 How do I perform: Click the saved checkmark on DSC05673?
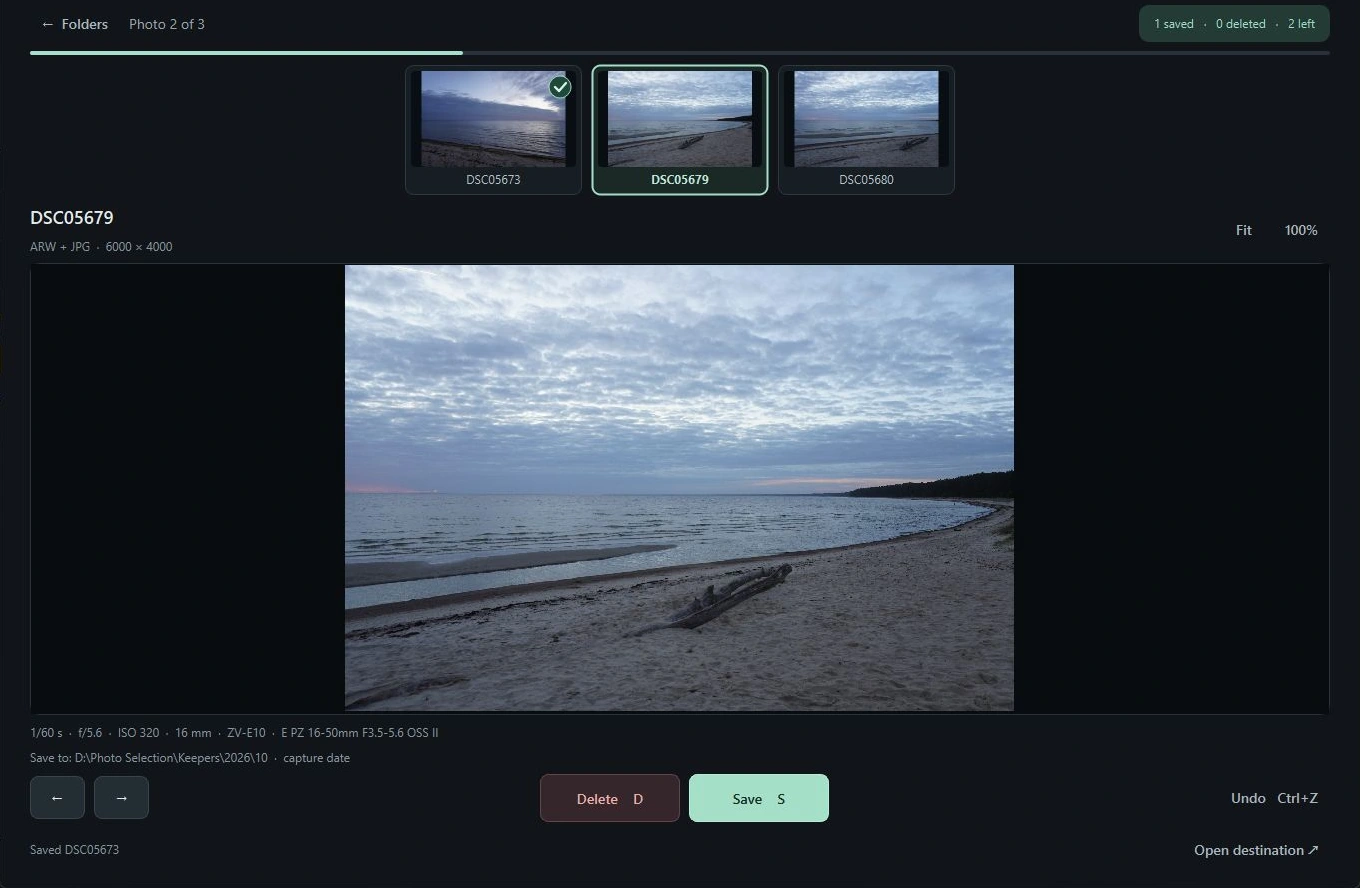click(x=561, y=87)
